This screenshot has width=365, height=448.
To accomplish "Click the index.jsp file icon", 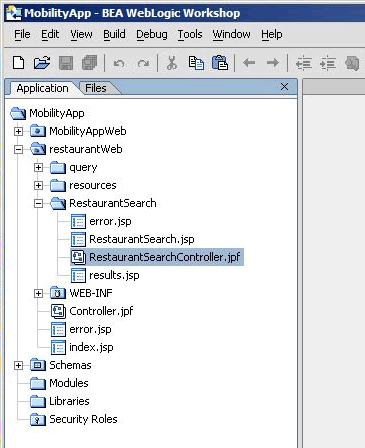I will click(58, 347).
